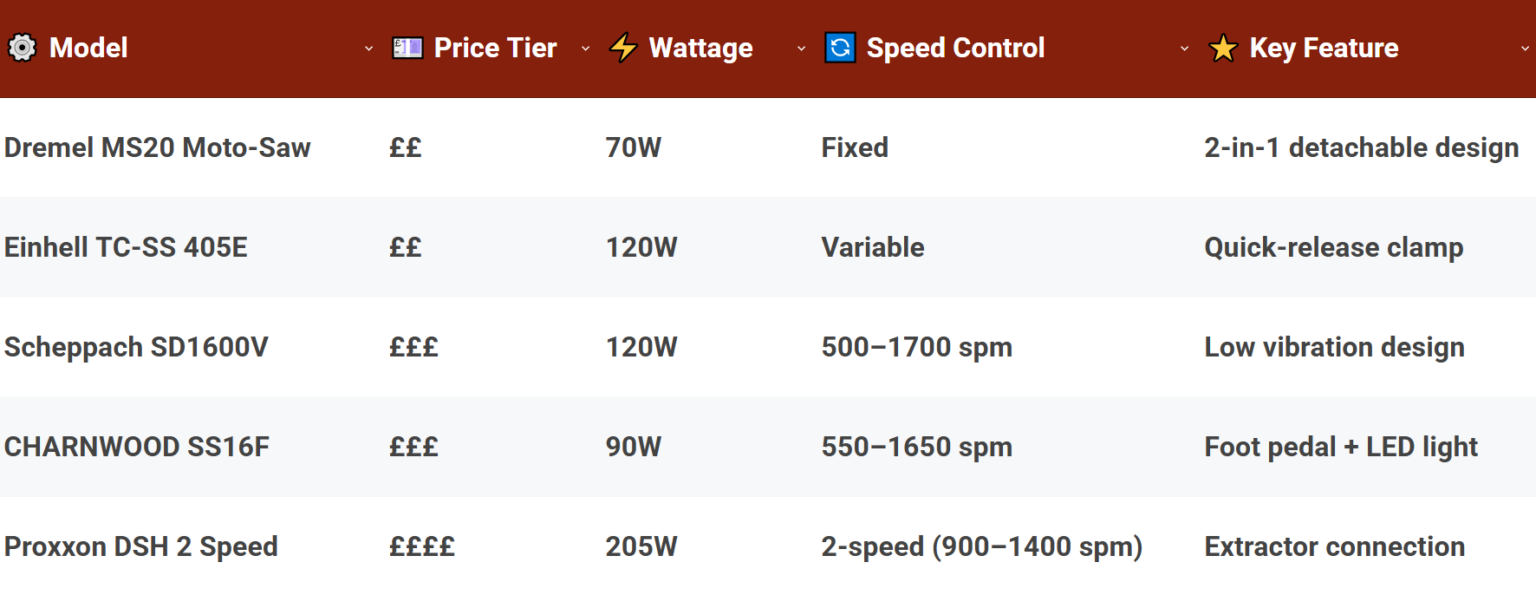The height and width of the screenshot is (595, 1536).
Task: Click the Price Tier header label
Action: [494, 46]
